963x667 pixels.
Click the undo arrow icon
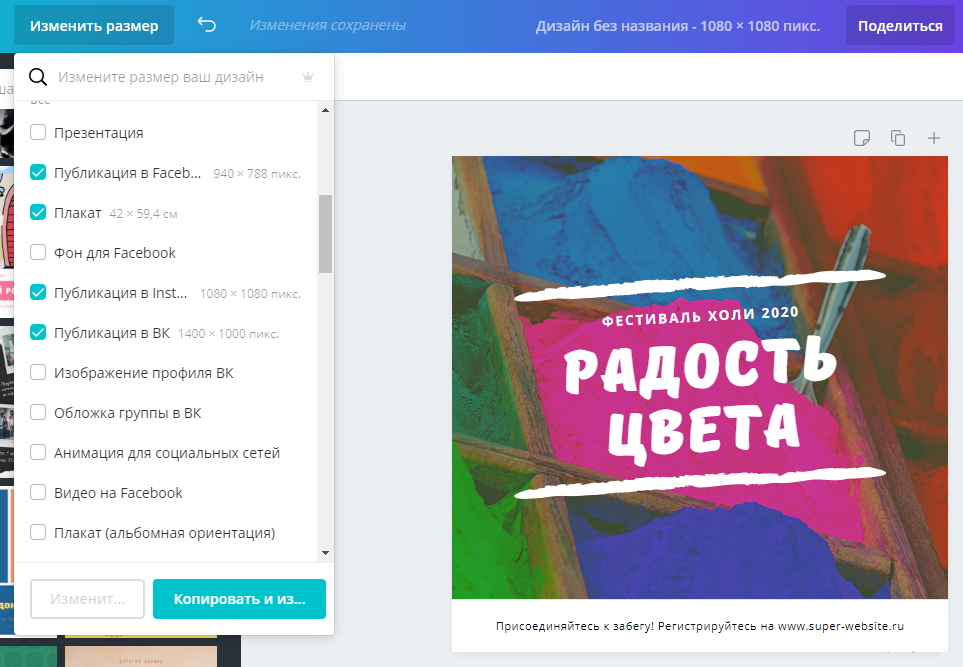point(207,25)
